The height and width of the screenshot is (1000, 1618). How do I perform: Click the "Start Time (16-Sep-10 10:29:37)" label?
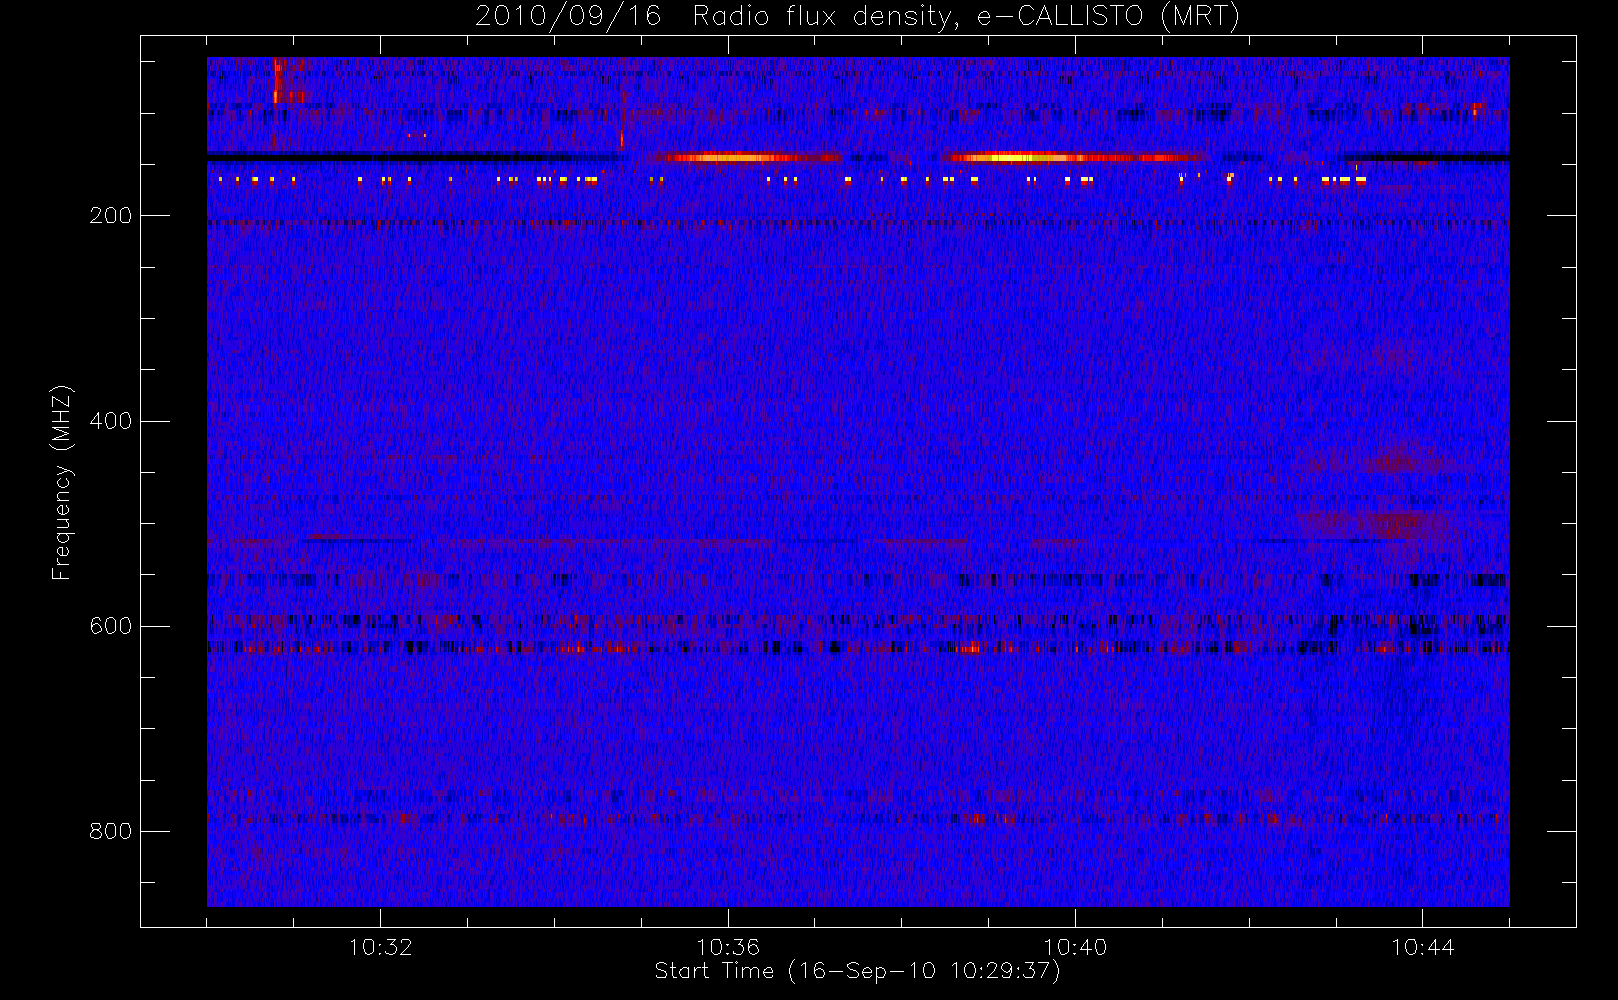(857, 971)
